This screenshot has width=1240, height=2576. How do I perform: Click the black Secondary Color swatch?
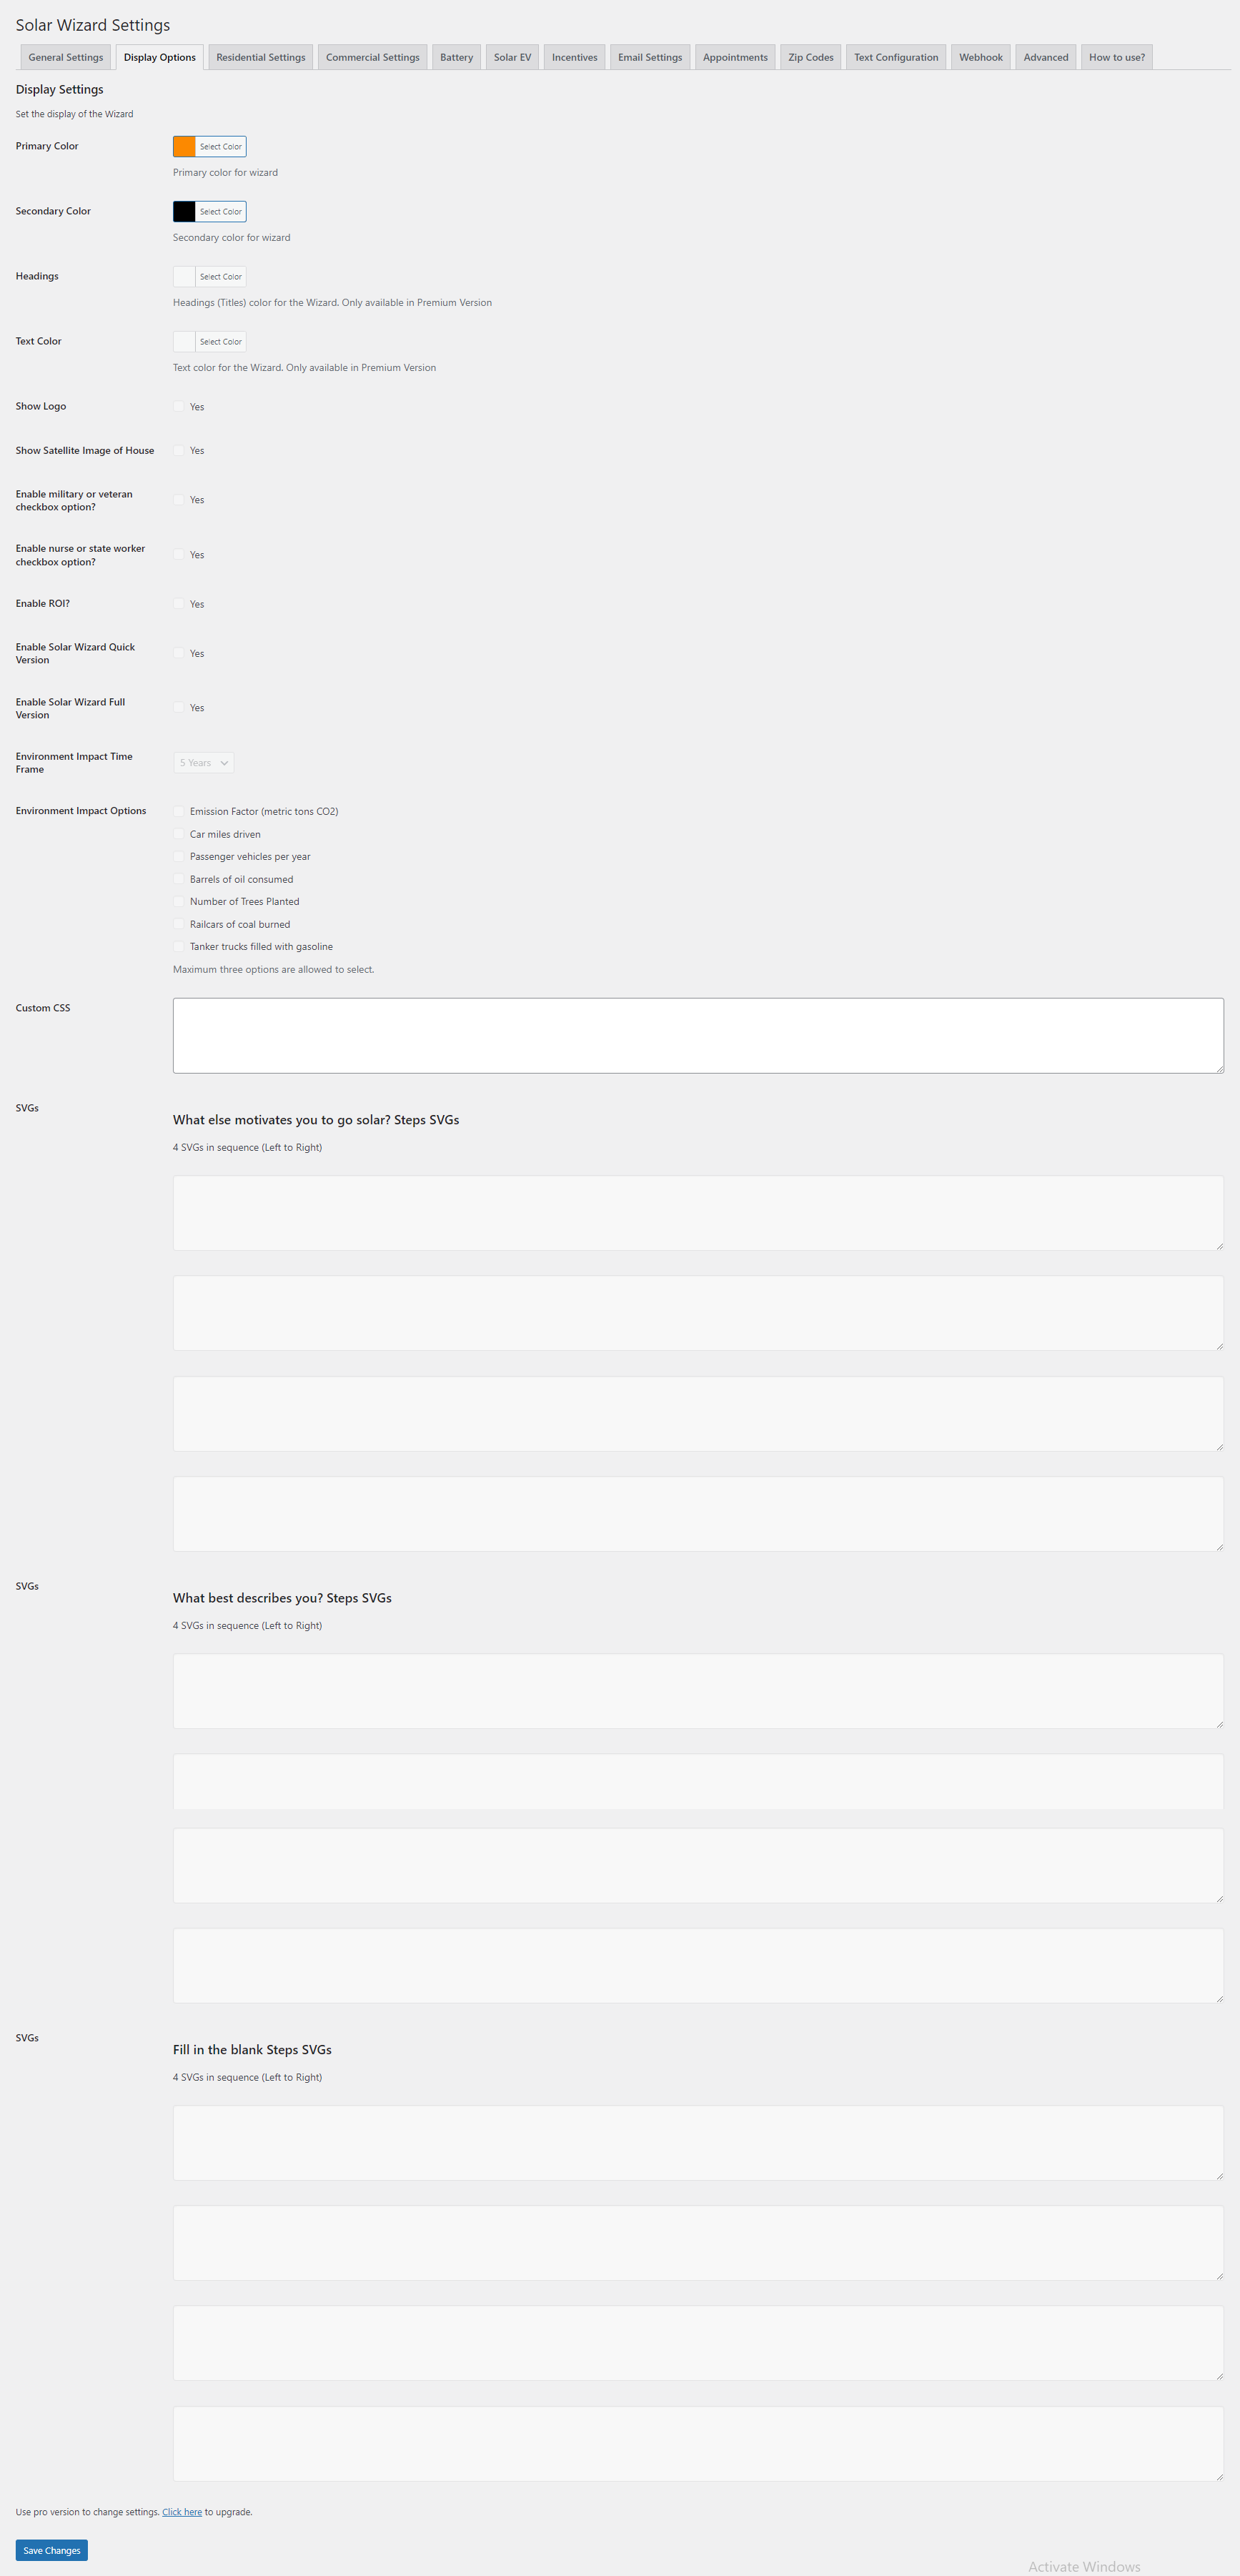point(185,212)
